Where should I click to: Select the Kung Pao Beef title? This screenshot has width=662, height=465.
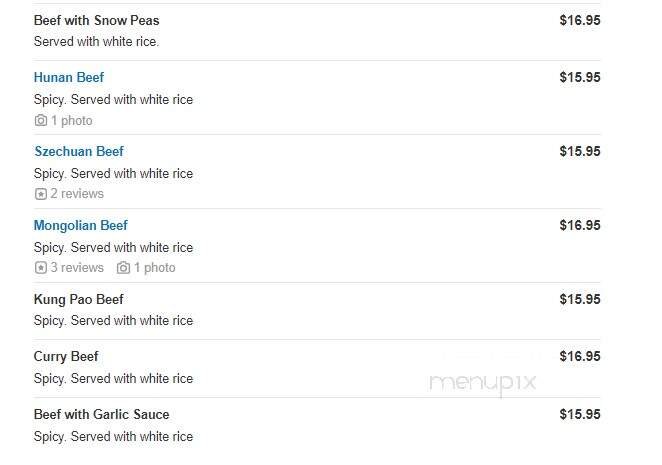(79, 299)
